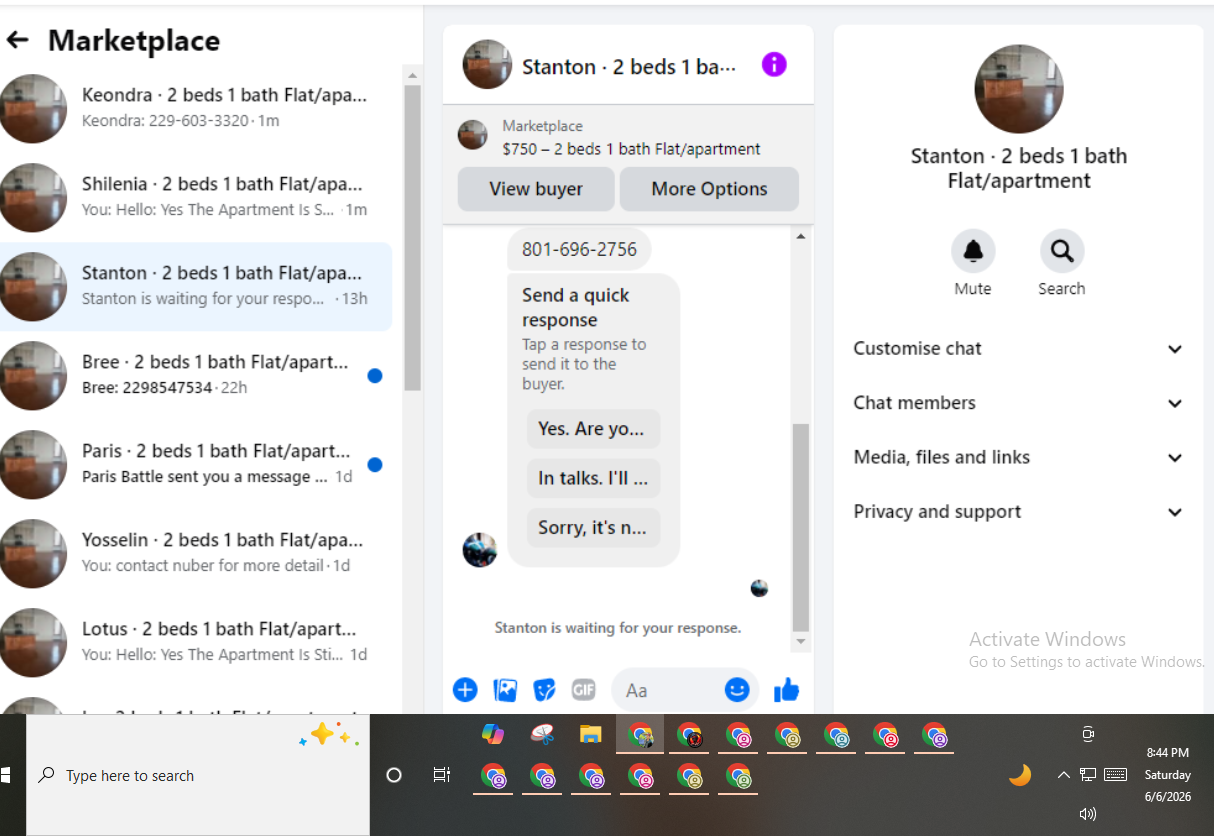Click the sender's avatar beside quick responses
The image size is (1214, 836).
pos(479,550)
